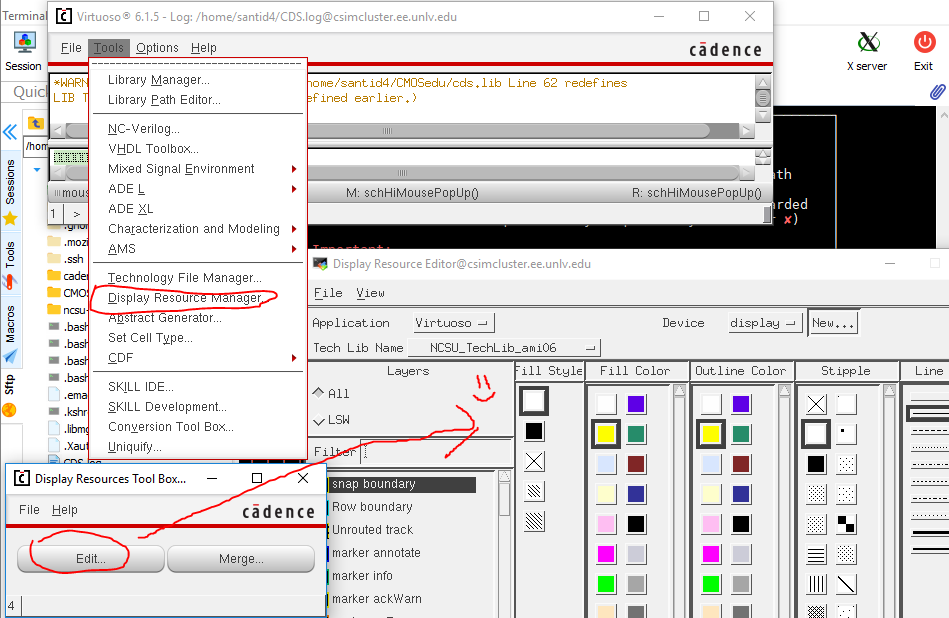The width and height of the screenshot is (949, 618).
Task: Select the vertical lines stipple pattern
Action: pos(816,584)
